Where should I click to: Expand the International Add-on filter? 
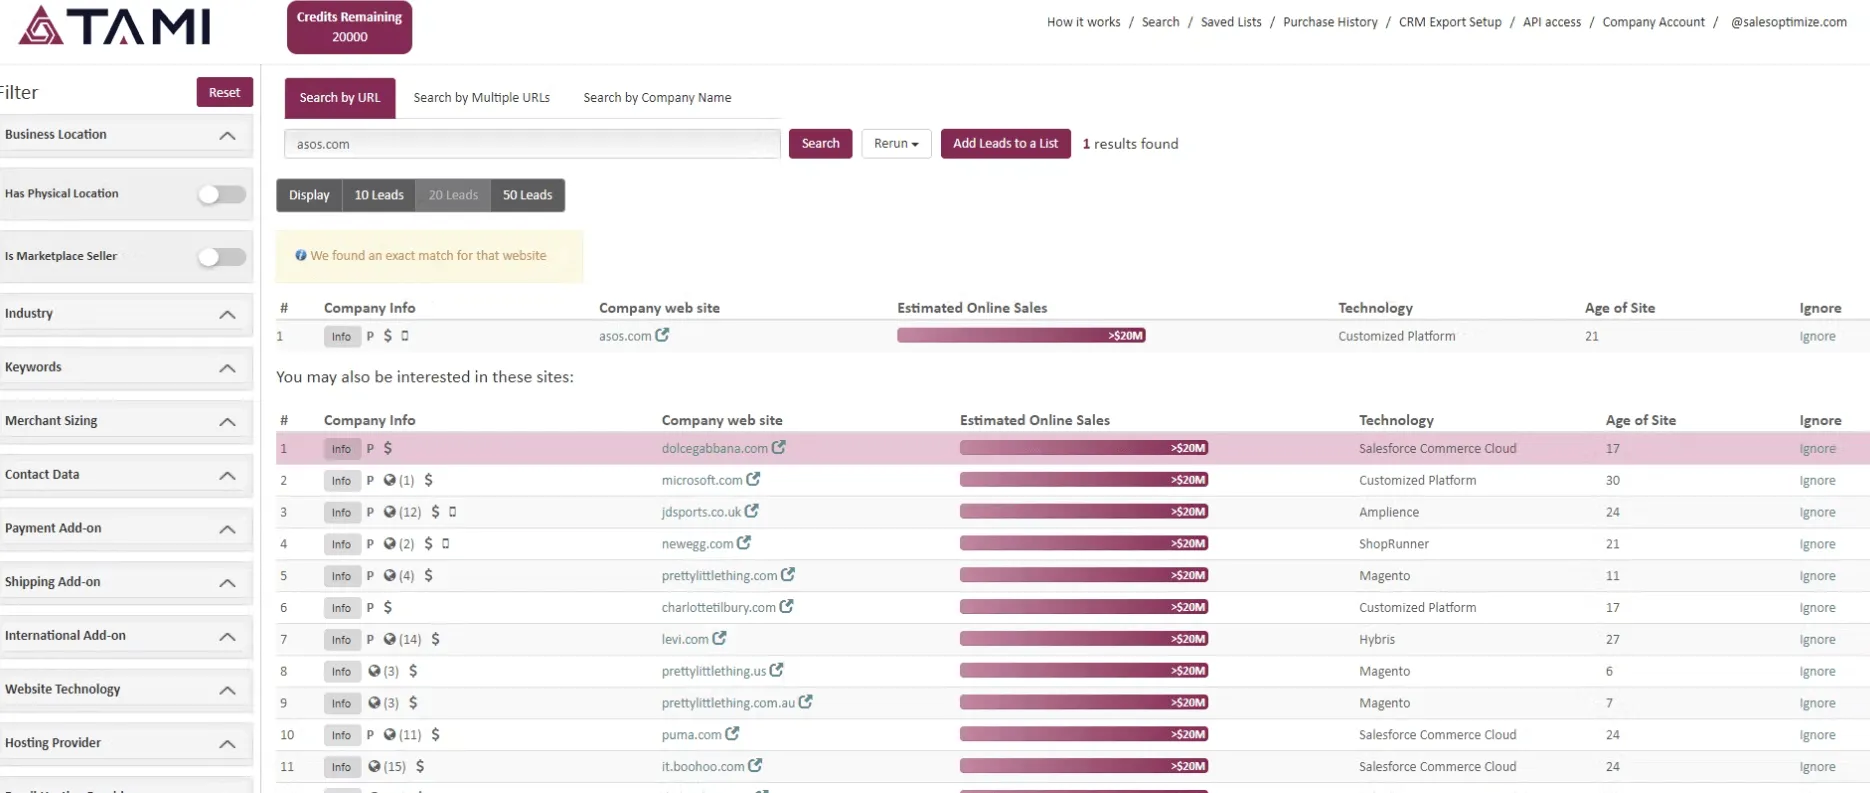click(x=126, y=636)
